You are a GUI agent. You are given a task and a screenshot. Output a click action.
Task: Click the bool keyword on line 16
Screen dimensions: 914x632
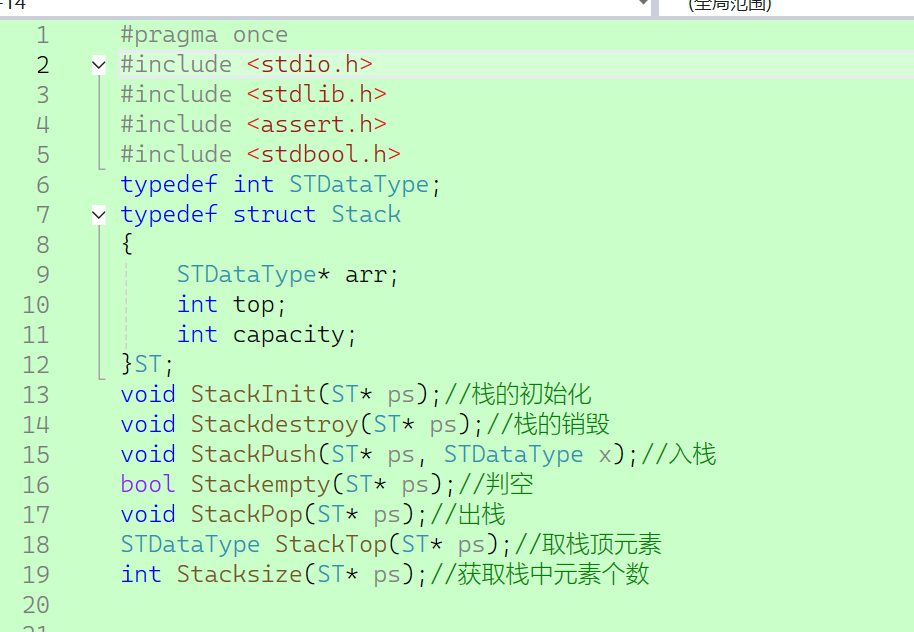pyautogui.click(x=148, y=484)
